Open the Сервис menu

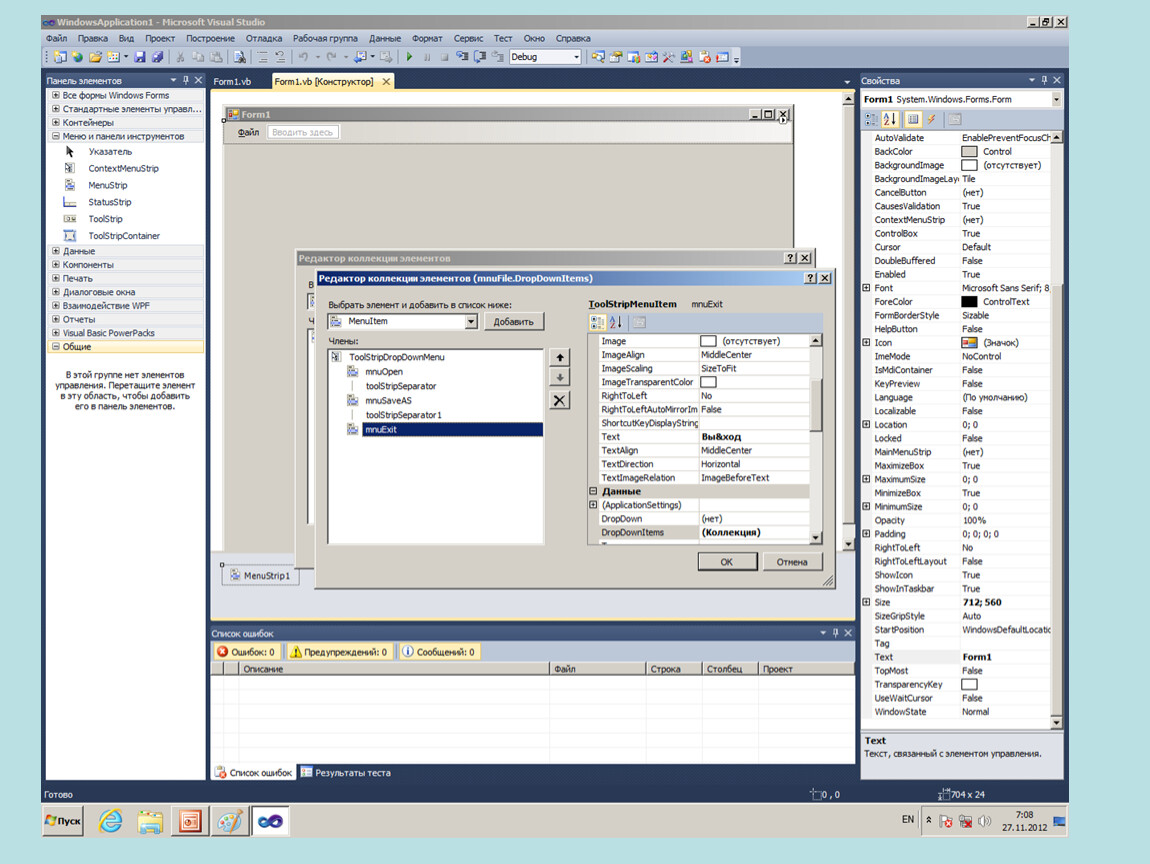[468, 38]
